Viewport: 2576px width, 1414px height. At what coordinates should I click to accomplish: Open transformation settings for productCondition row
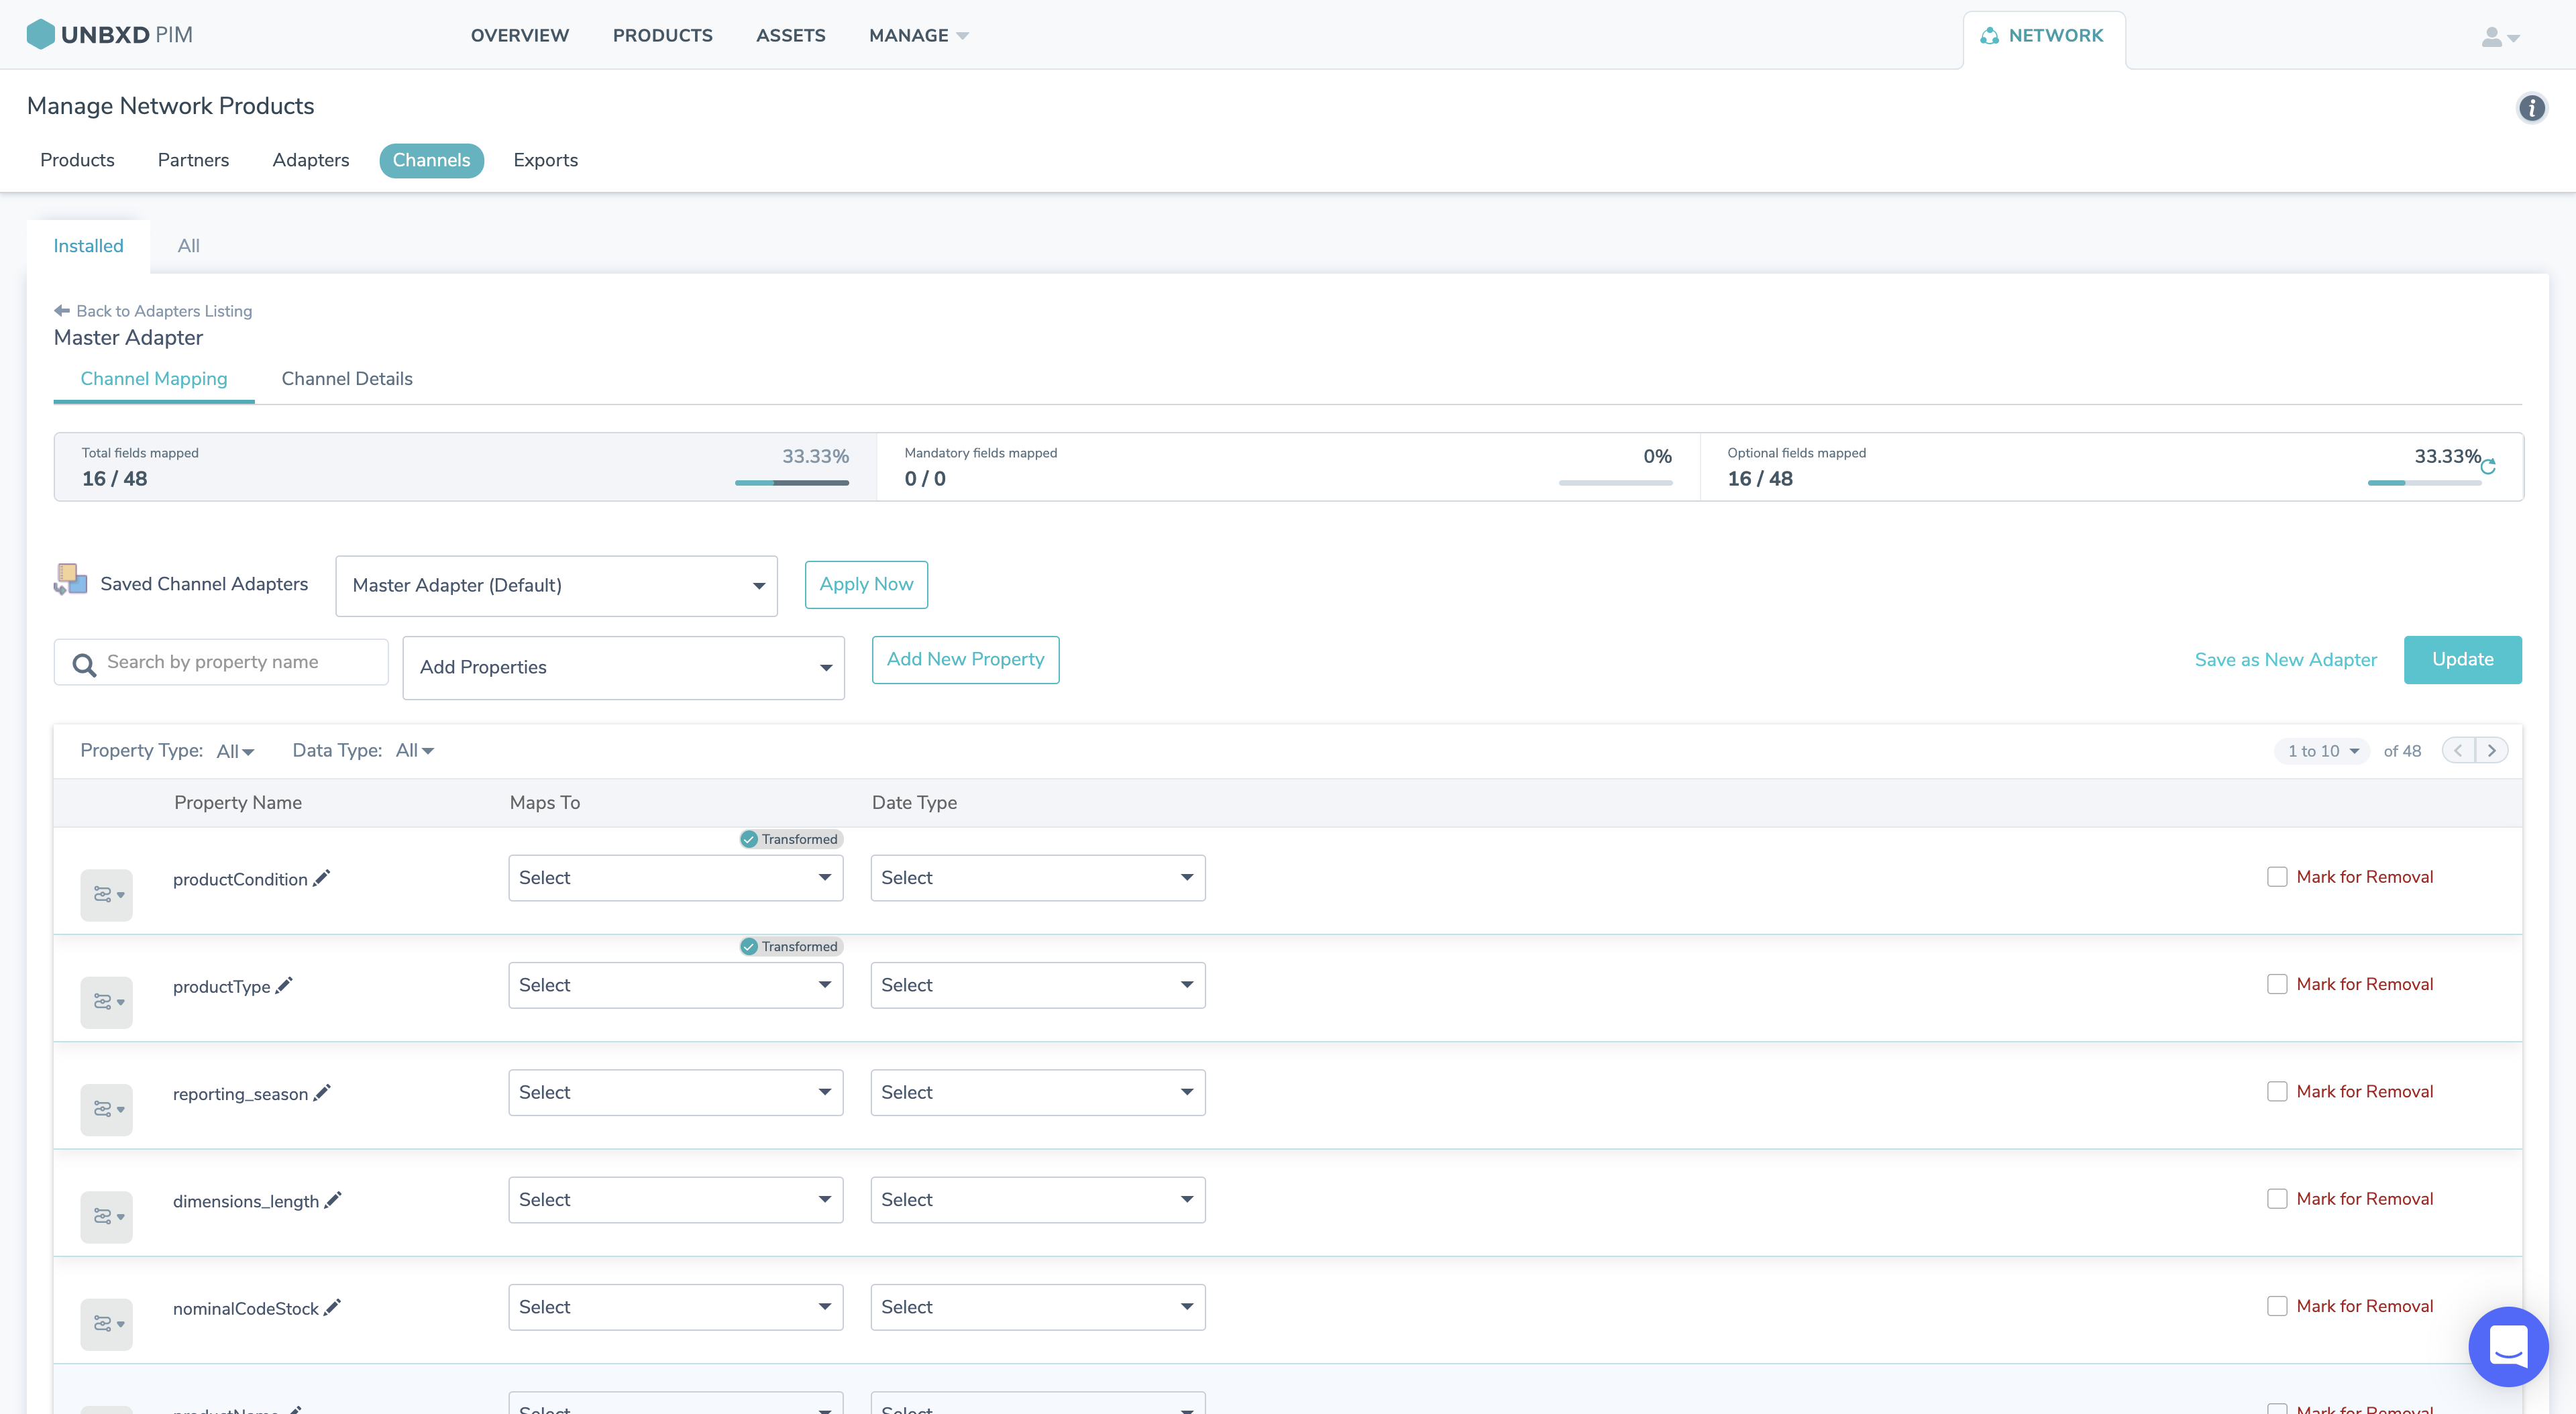(x=107, y=894)
